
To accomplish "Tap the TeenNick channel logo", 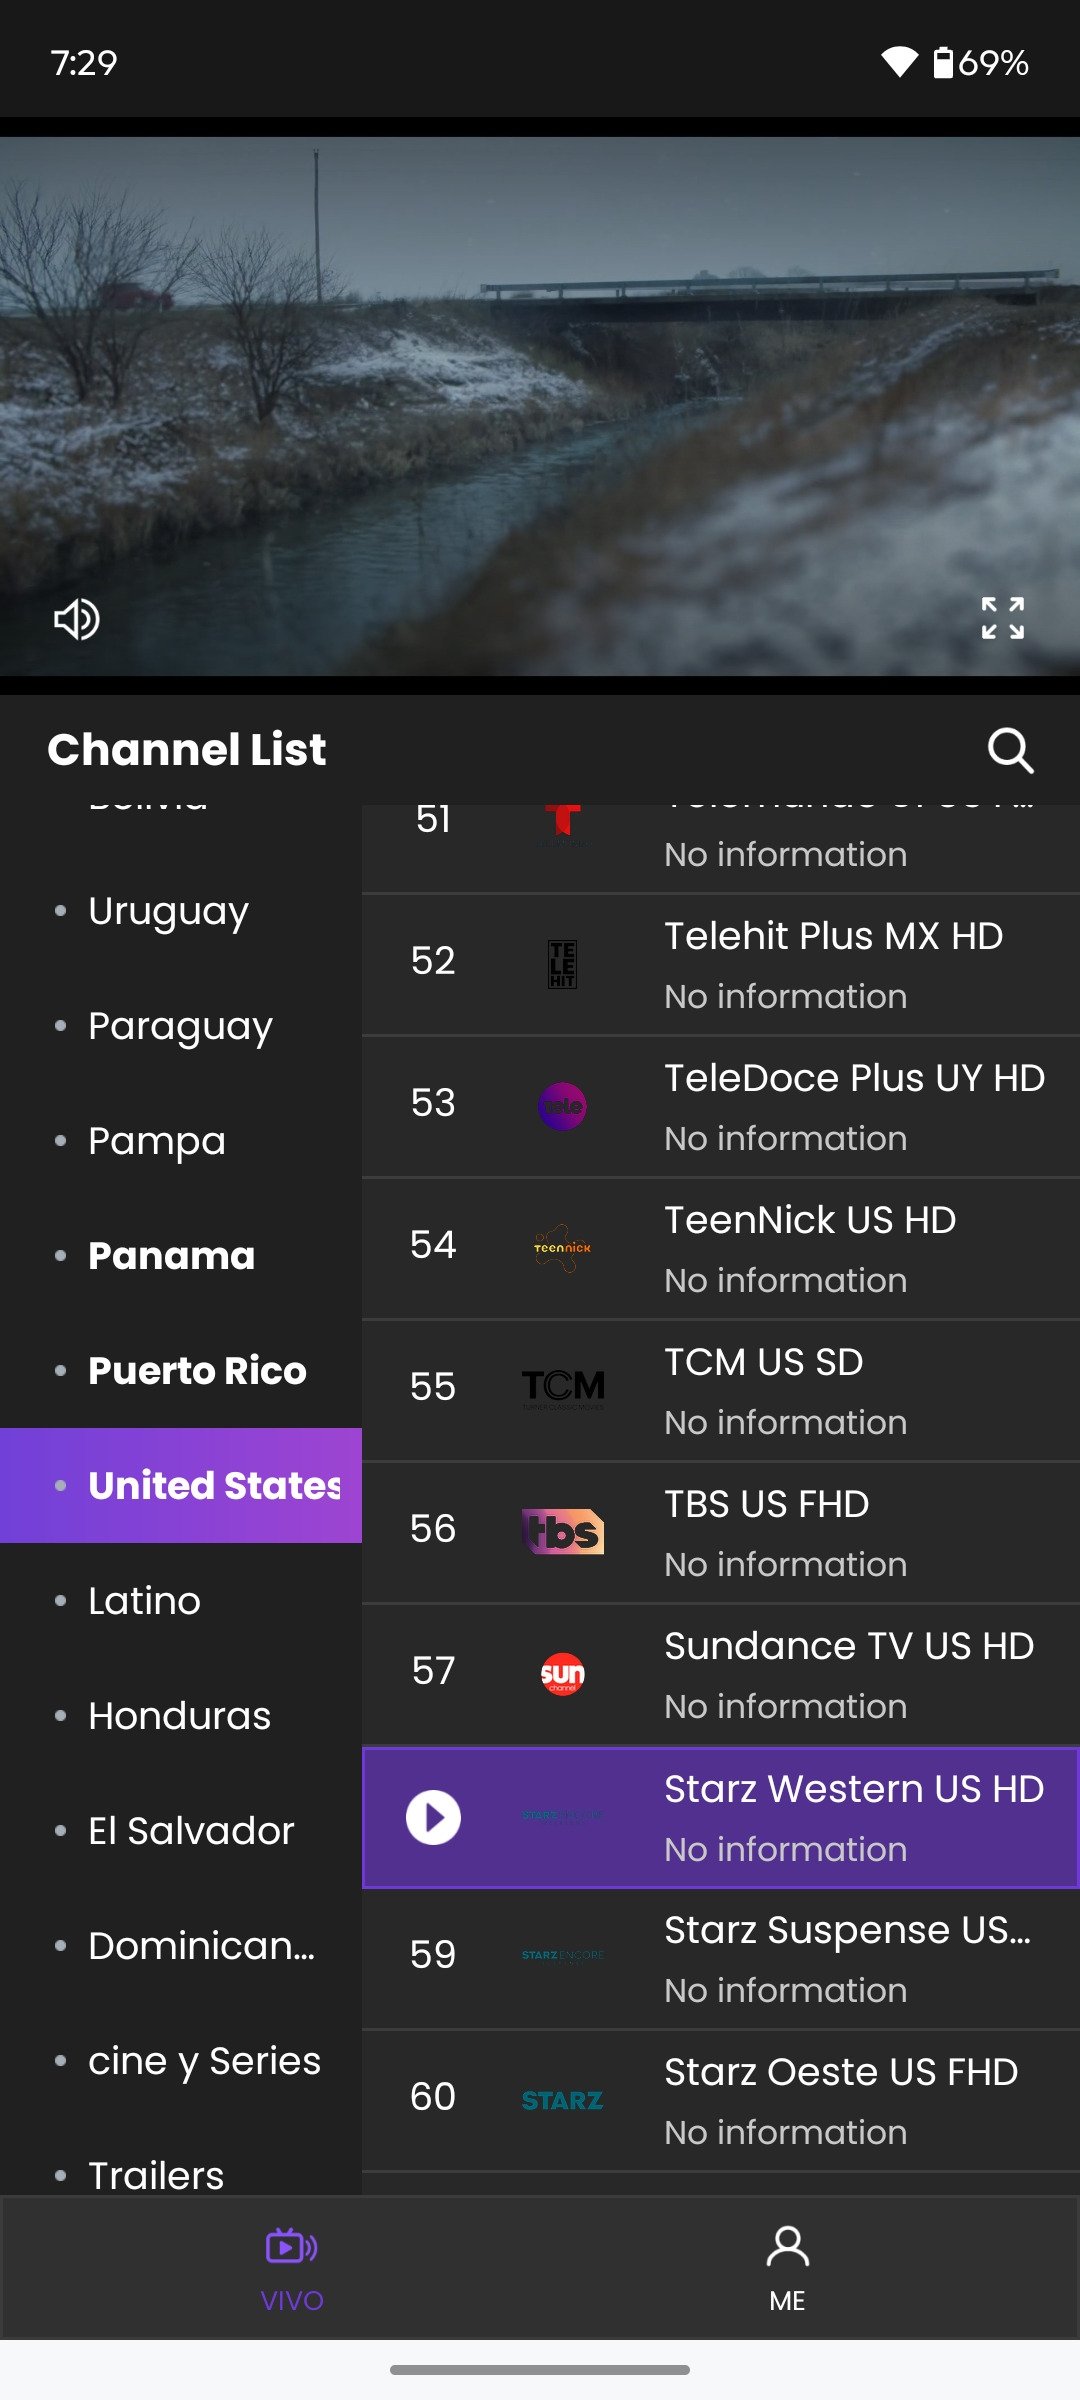I will 563,1247.
